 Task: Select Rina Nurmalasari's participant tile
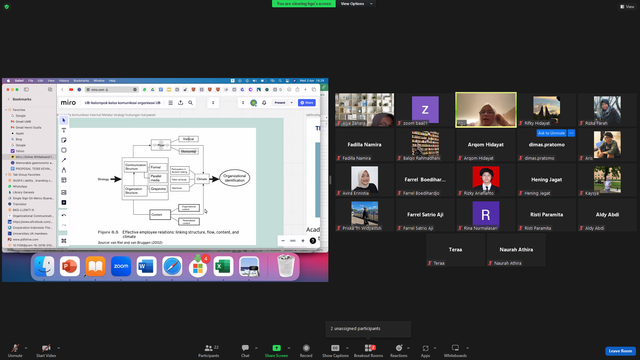click(x=486, y=215)
